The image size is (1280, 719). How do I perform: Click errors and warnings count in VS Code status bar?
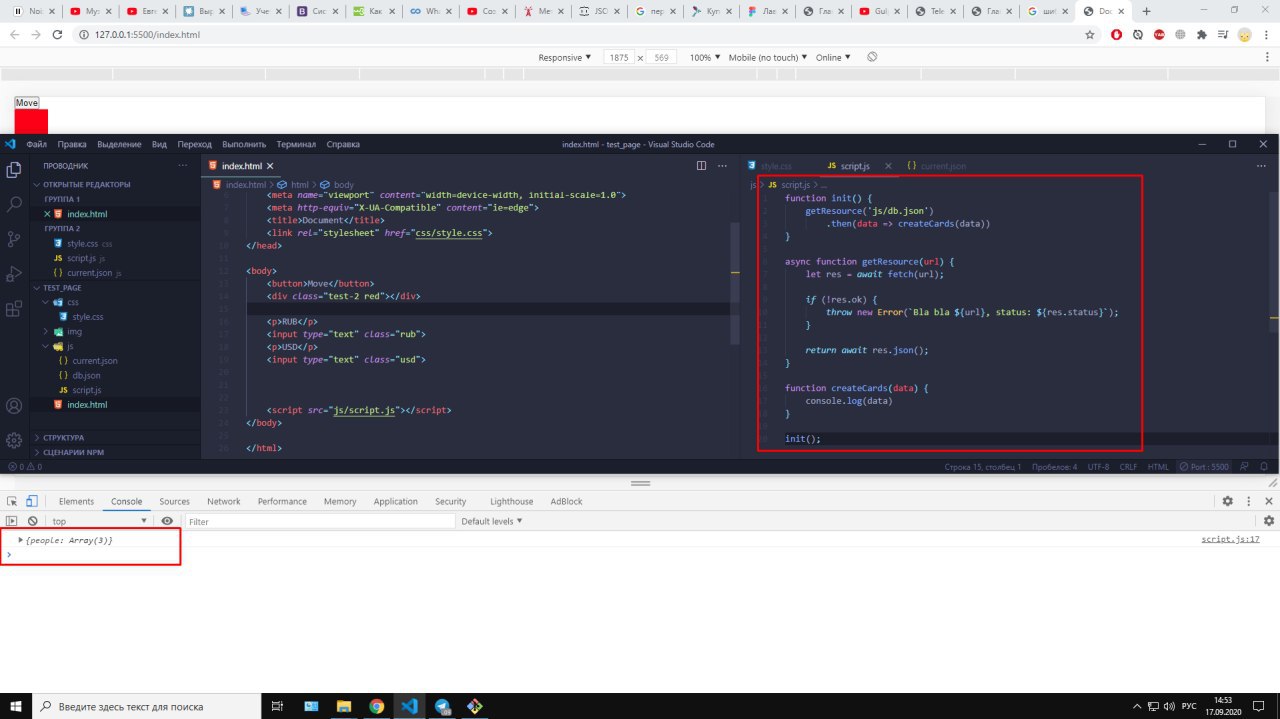pos(24,467)
